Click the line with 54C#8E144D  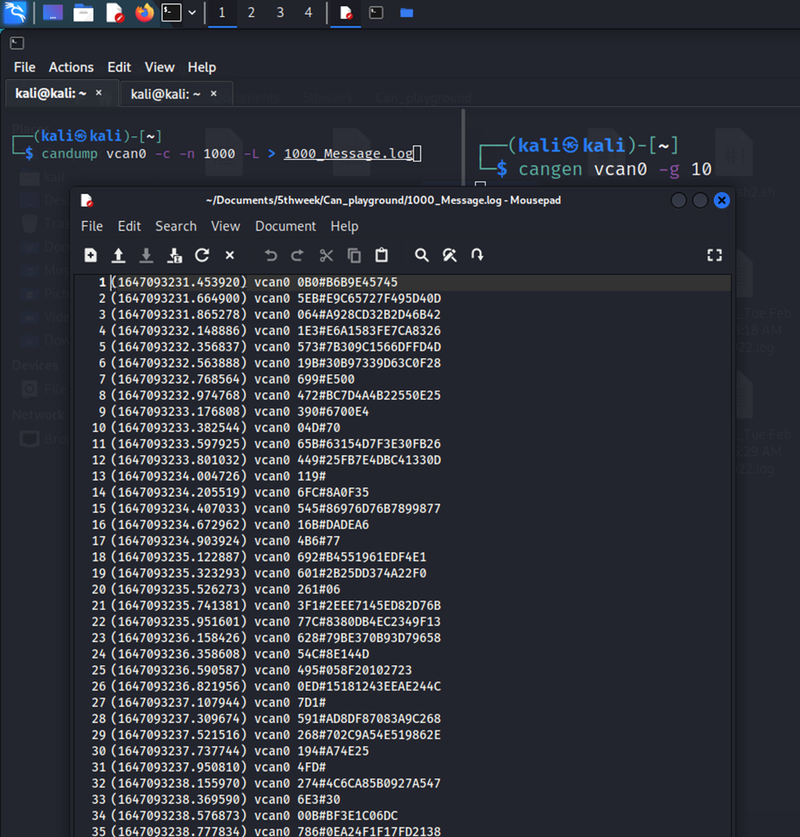(x=403, y=654)
